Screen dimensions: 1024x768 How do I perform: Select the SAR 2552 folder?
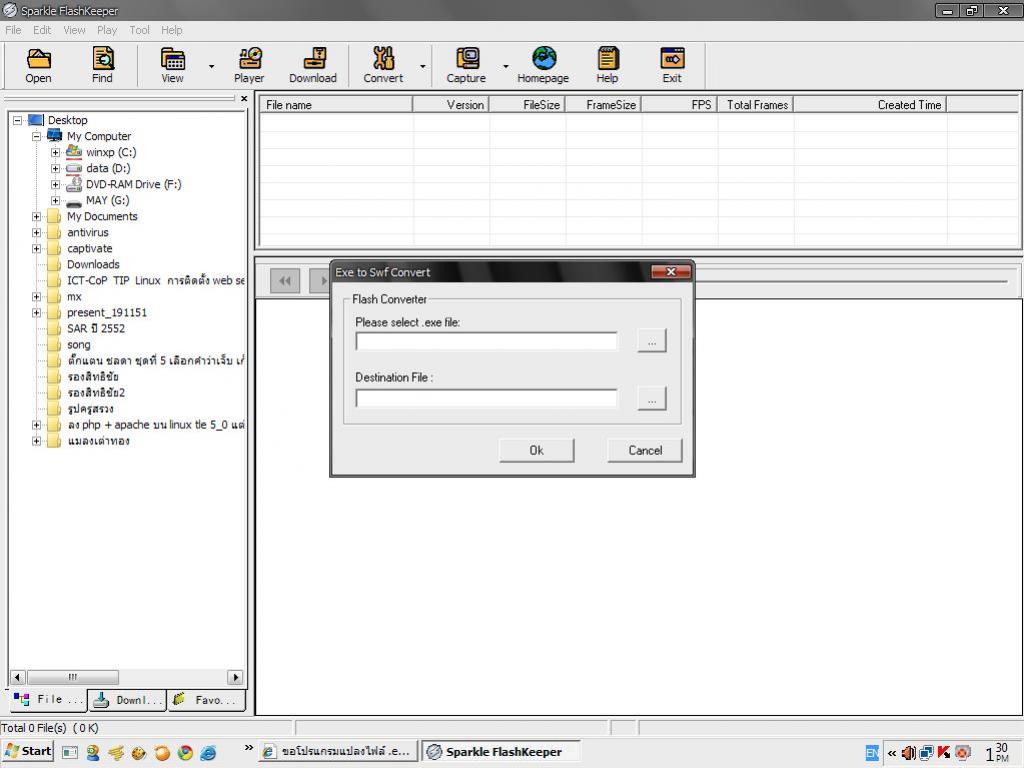[x=95, y=328]
